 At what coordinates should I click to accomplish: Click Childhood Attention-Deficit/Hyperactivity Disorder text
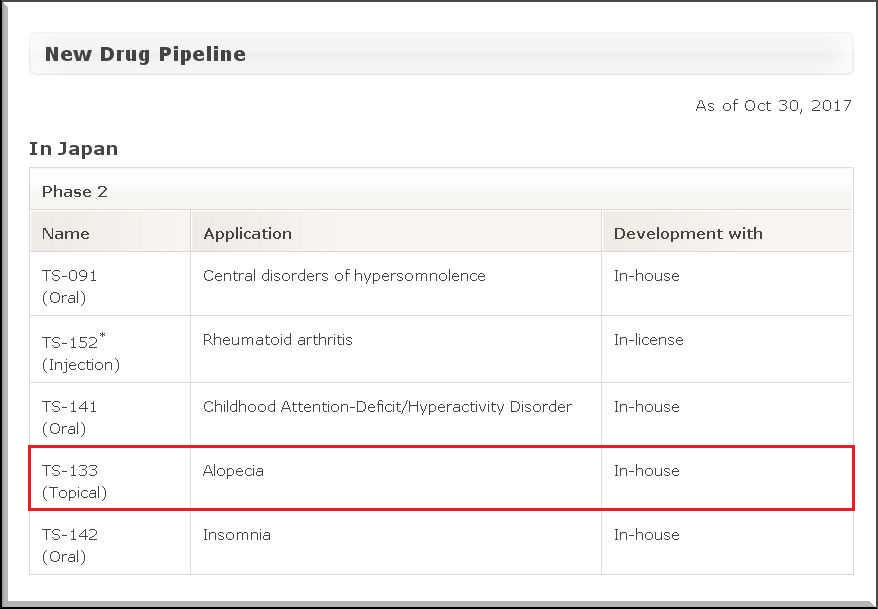click(387, 406)
